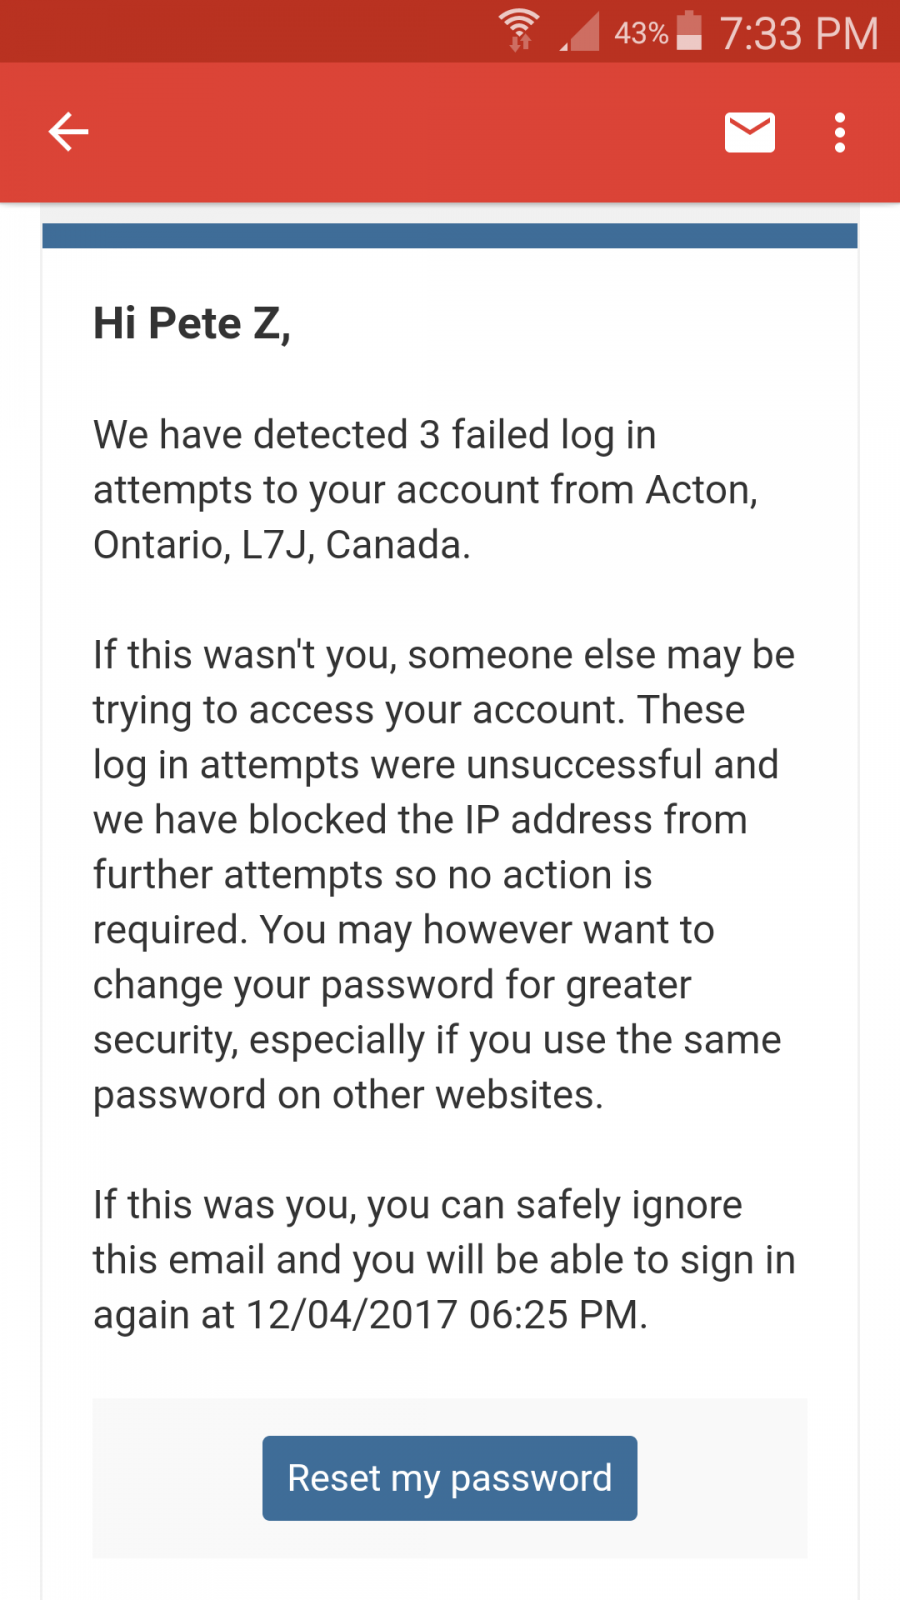Click the blue banner atop the email

[x=450, y=236]
